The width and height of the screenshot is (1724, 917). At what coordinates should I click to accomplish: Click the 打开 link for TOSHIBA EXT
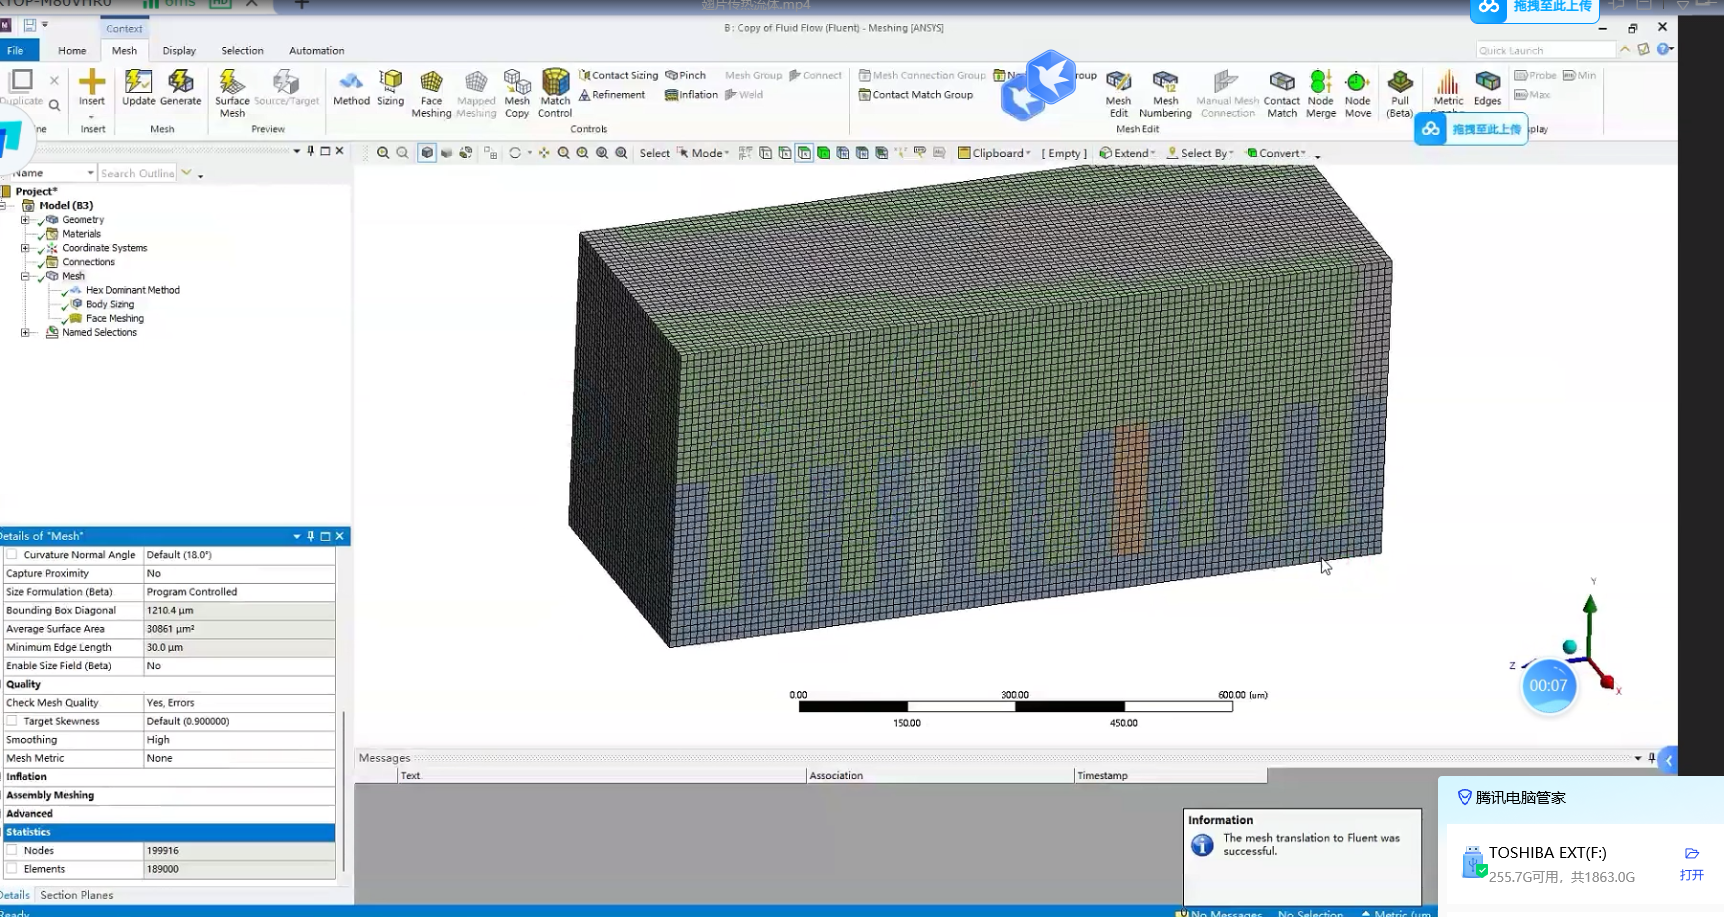tap(1691, 875)
